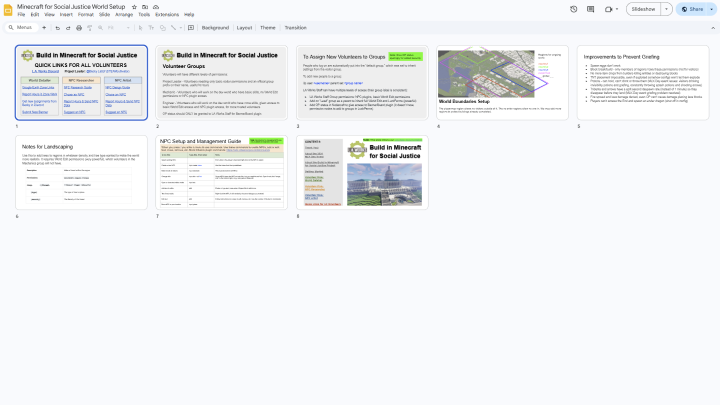Expand the Share options dropdown arrow
The image size is (720, 405).
coord(712,9)
